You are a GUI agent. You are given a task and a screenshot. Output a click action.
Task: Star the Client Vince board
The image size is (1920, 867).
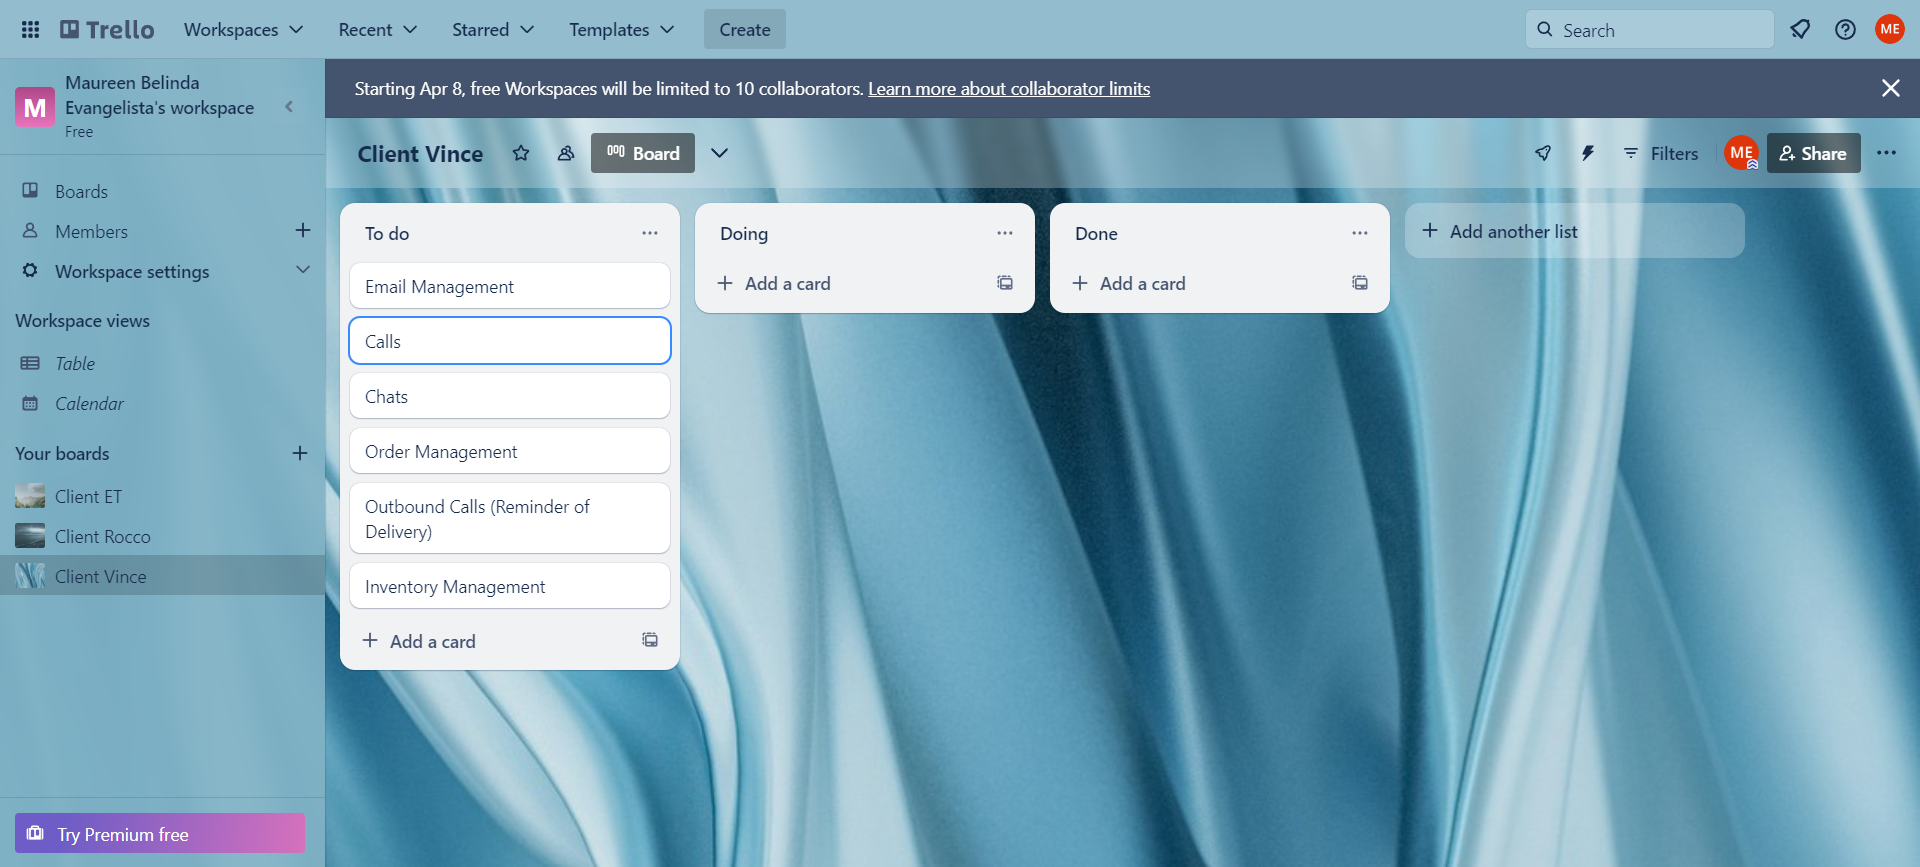click(521, 153)
